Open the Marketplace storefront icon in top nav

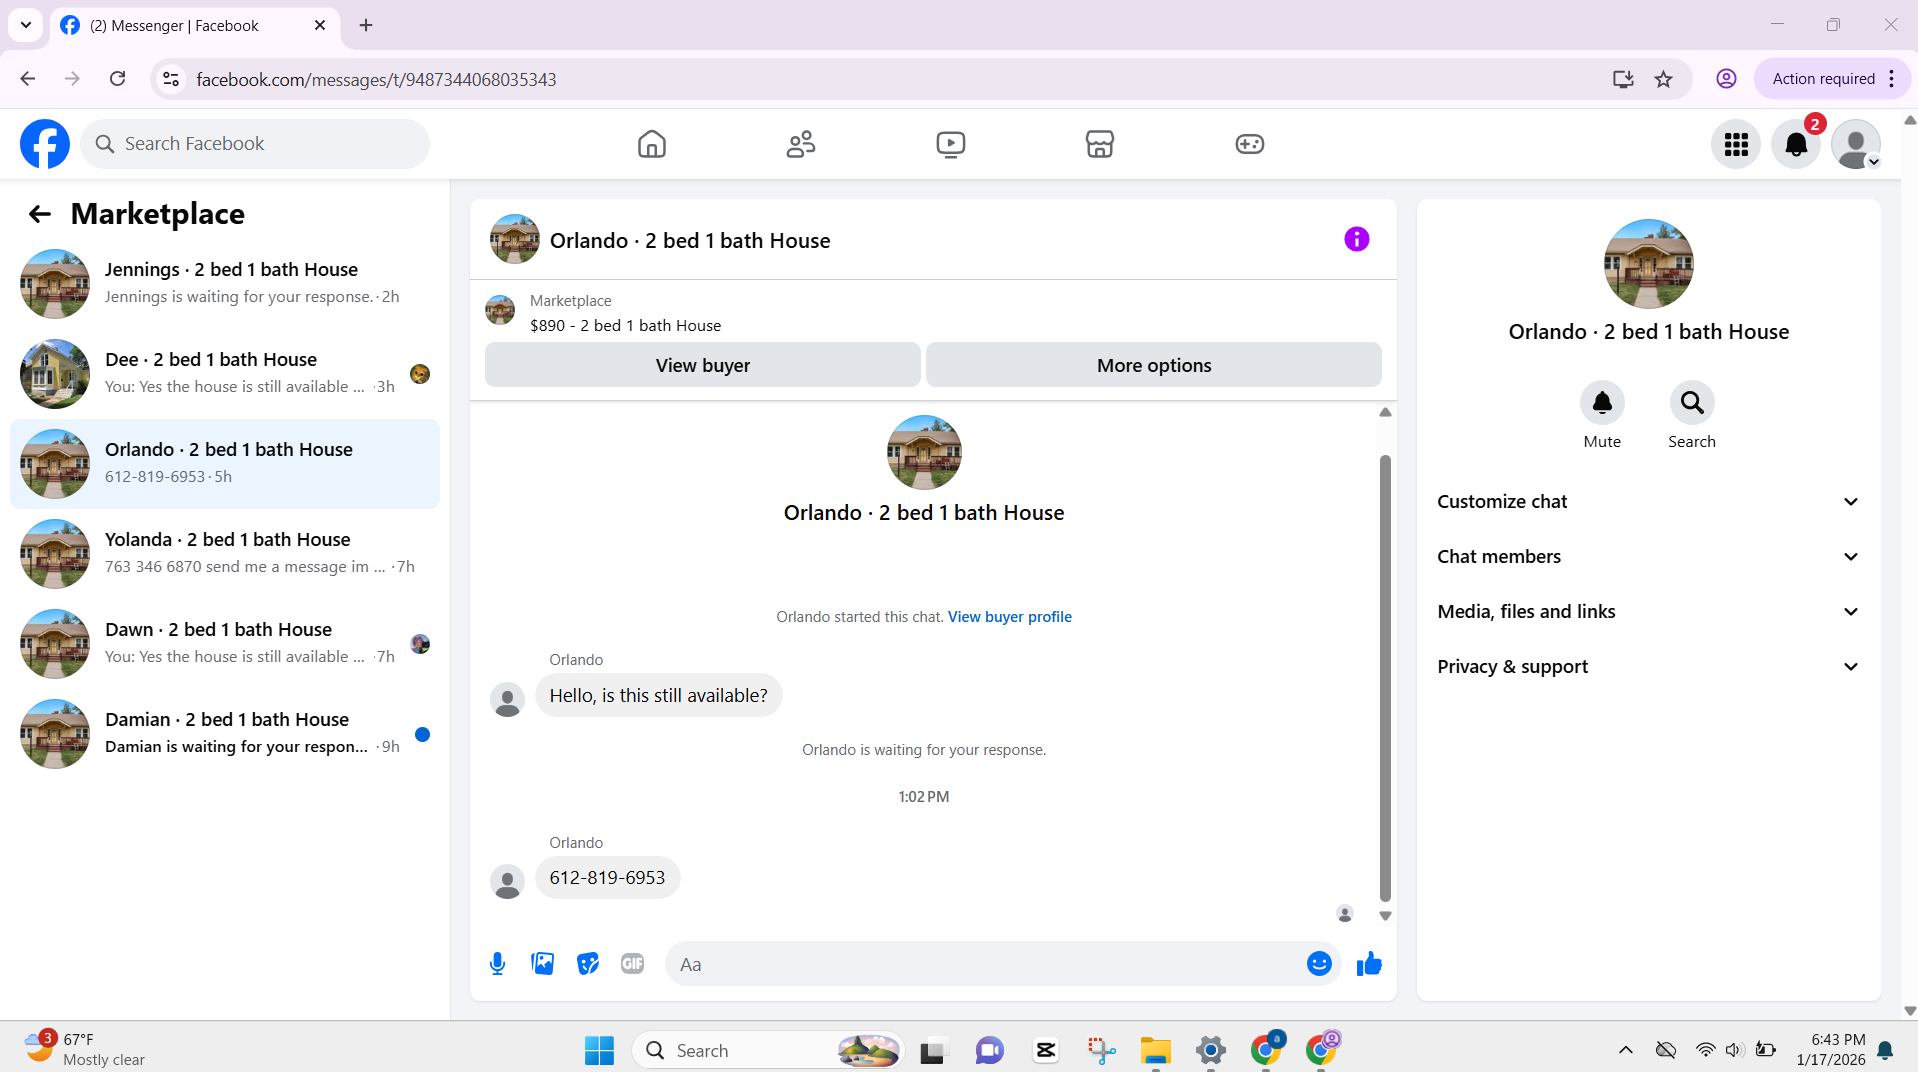pos(1100,144)
